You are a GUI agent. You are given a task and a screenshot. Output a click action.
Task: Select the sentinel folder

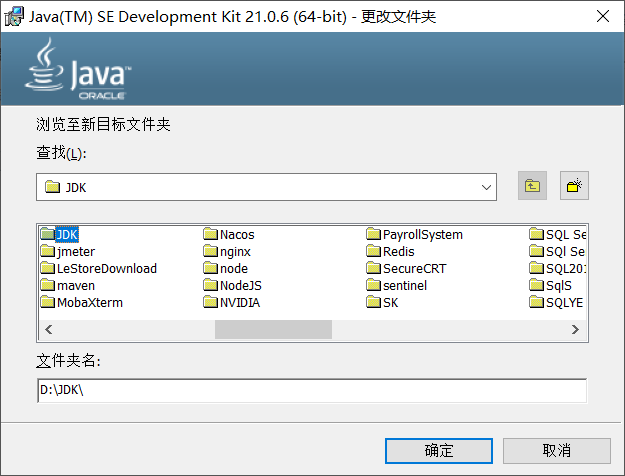(404, 286)
